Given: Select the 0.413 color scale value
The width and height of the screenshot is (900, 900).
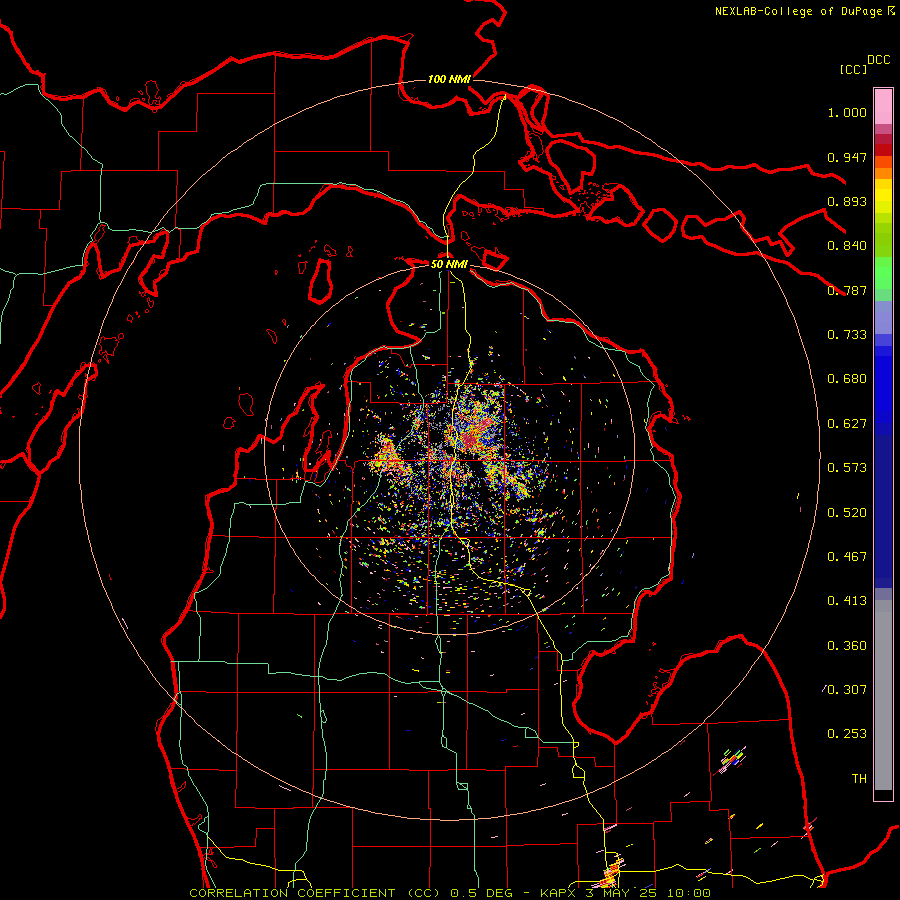Looking at the screenshot, I should tap(847, 601).
